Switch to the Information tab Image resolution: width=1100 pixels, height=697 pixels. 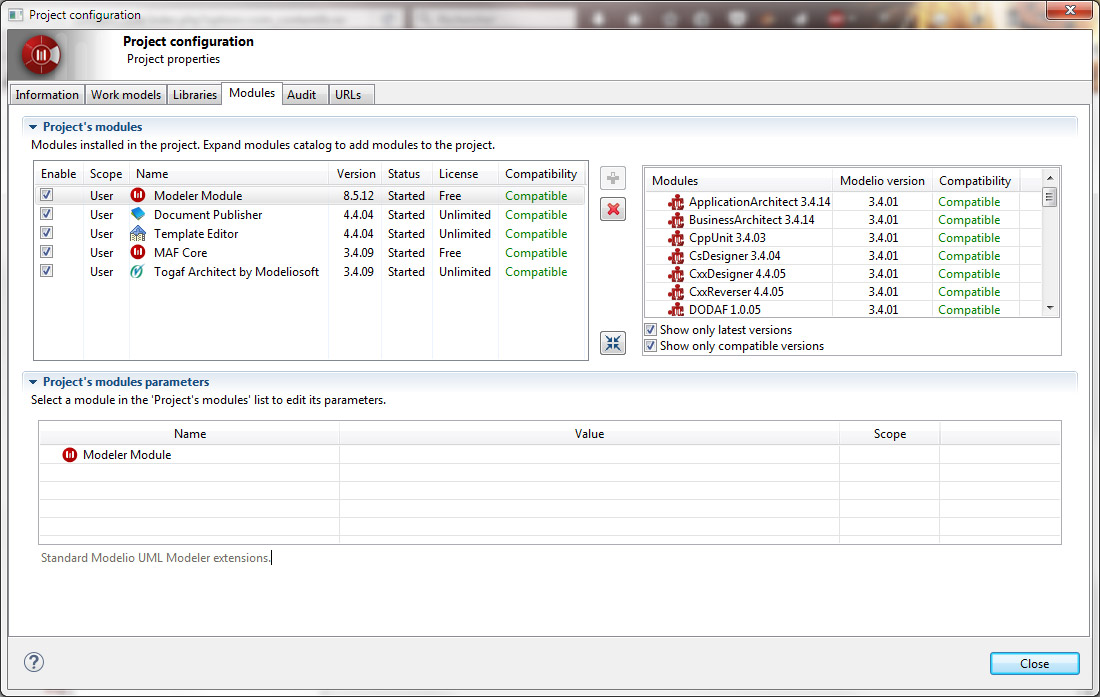(47, 95)
